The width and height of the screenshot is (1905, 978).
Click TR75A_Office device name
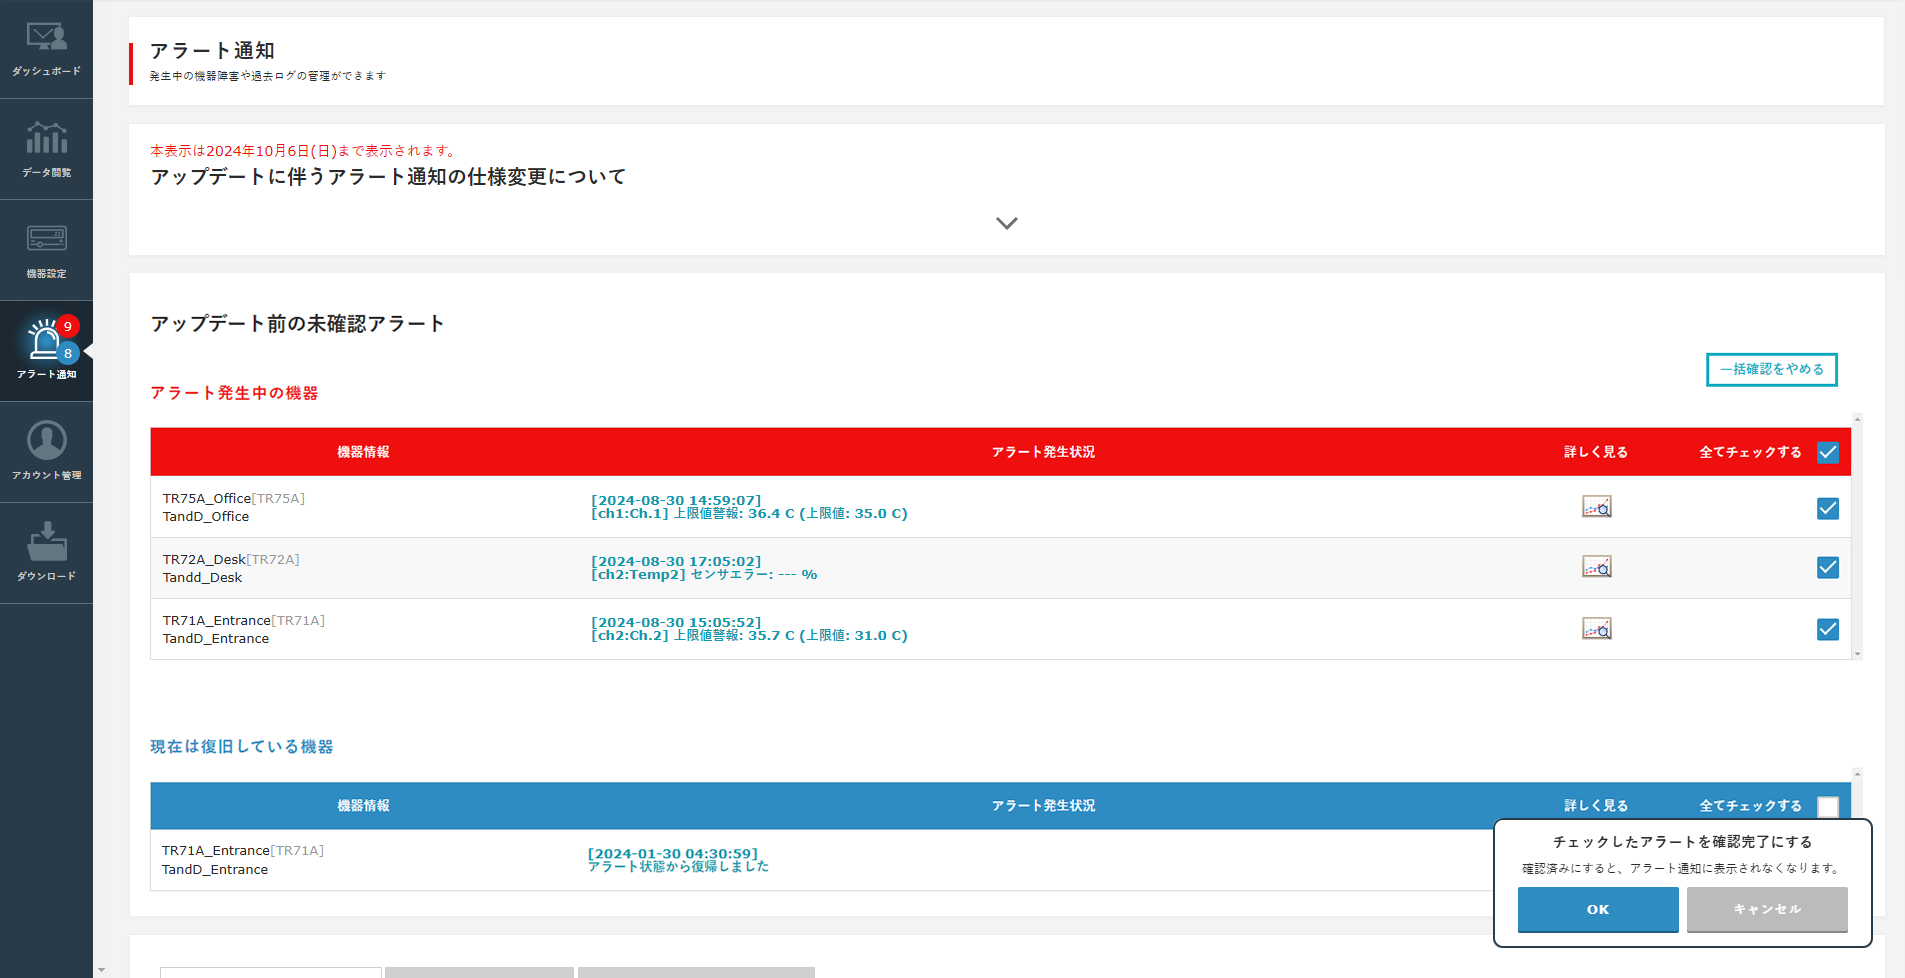(207, 498)
